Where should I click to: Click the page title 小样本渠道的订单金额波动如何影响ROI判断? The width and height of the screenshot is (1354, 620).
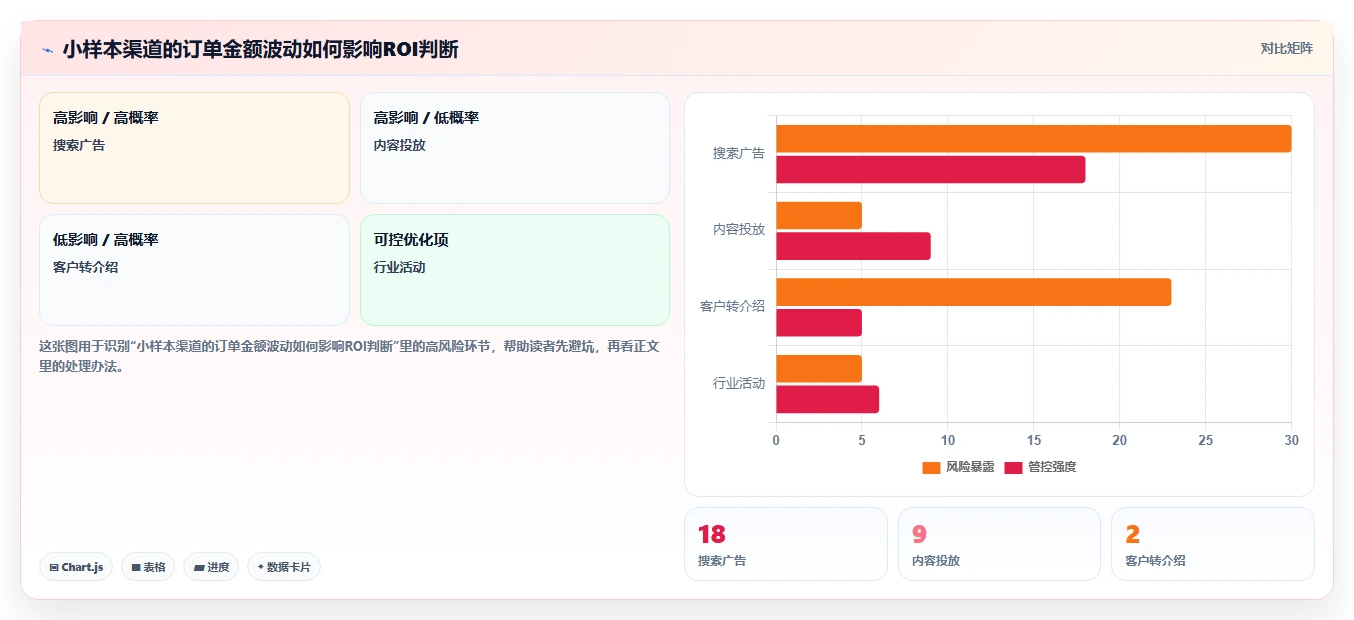click(x=260, y=49)
